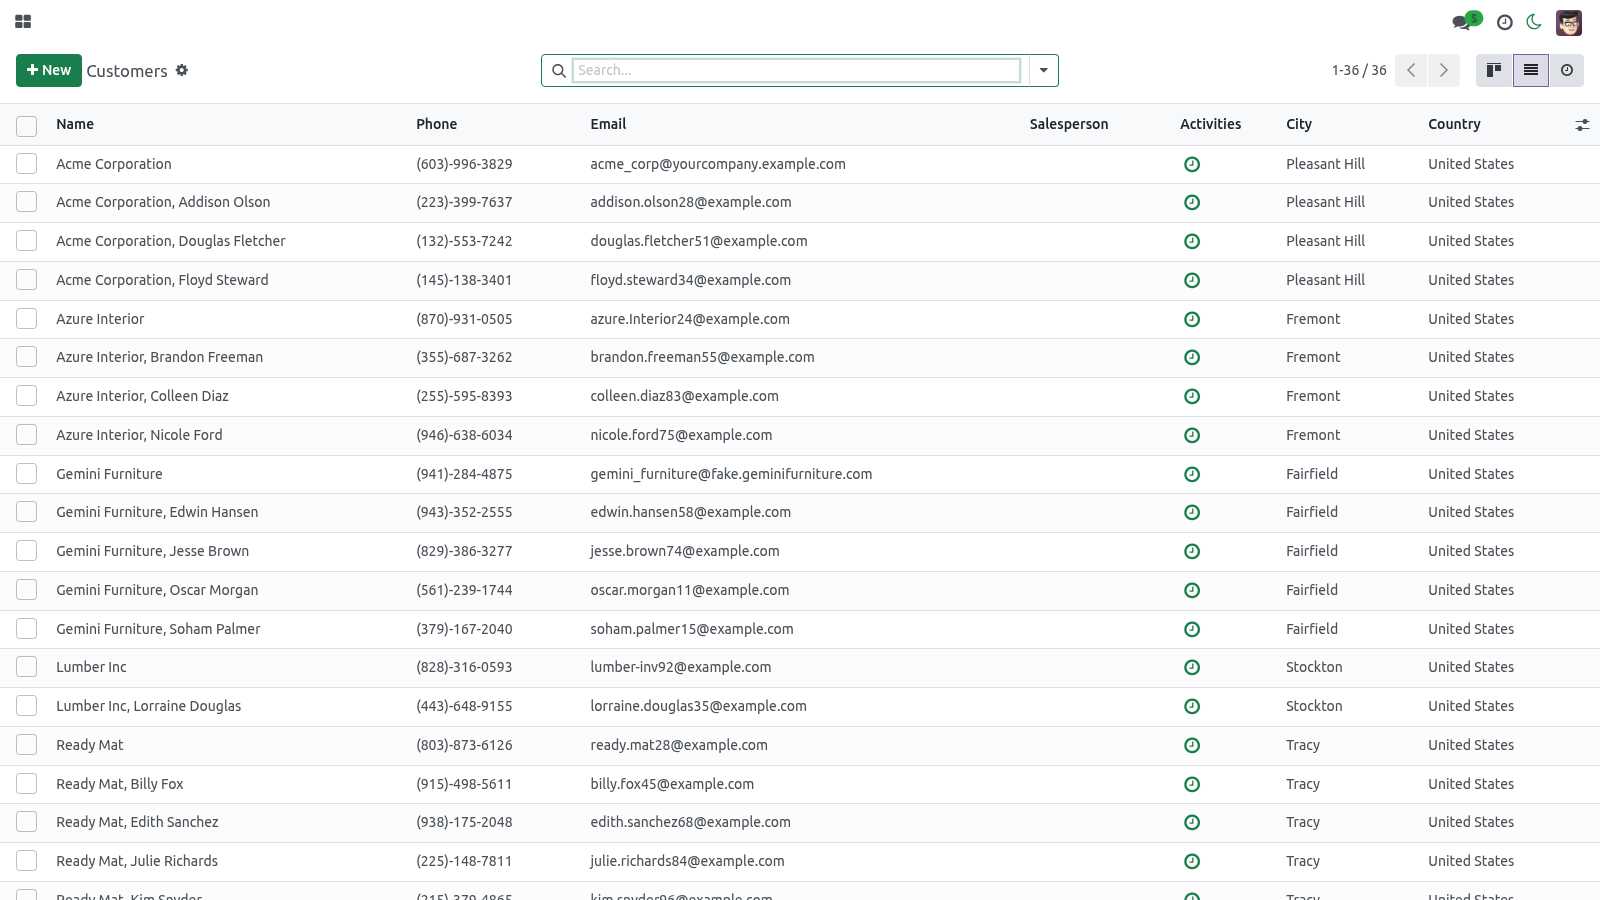Toggle dark mode moon icon
1600x900 pixels.
(1534, 22)
